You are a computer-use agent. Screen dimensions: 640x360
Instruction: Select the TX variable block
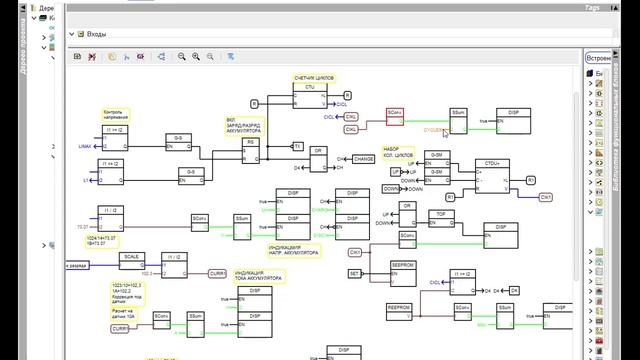(298, 146)
